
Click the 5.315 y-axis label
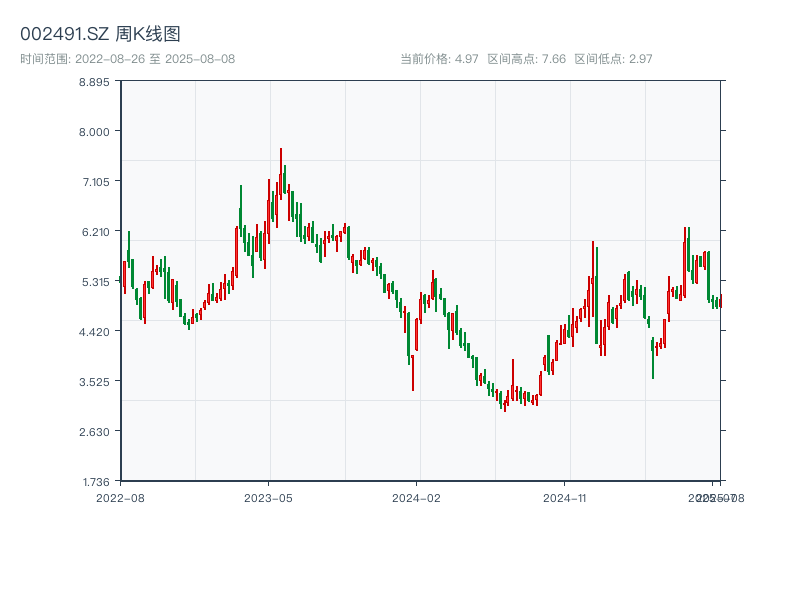click(x=95, y=282)
